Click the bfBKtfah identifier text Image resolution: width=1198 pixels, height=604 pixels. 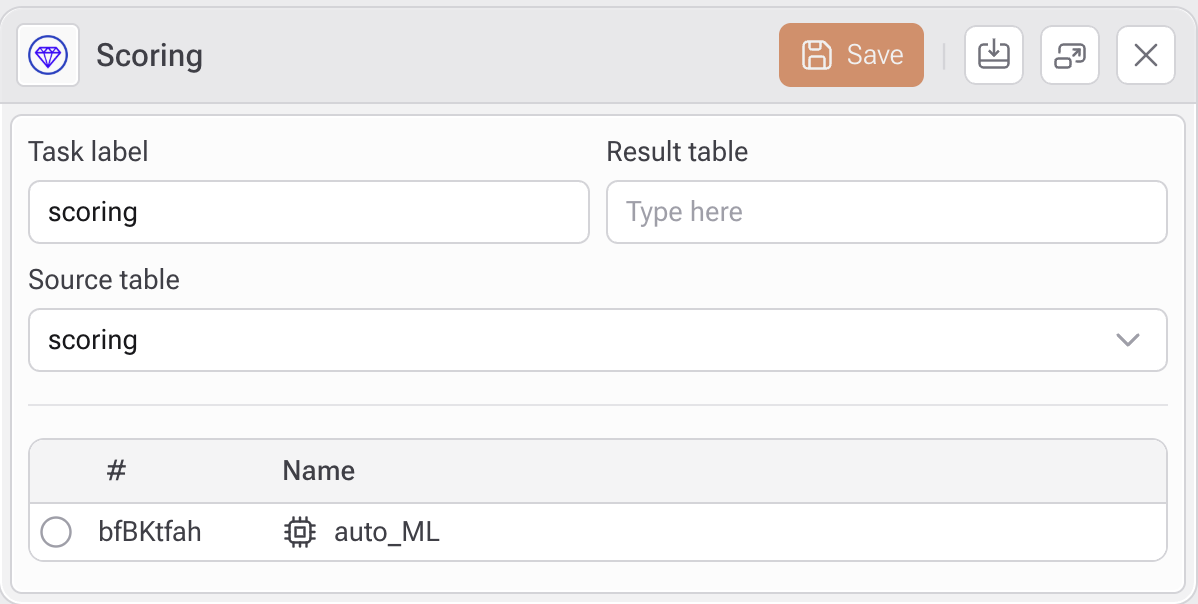coord(150,532)
